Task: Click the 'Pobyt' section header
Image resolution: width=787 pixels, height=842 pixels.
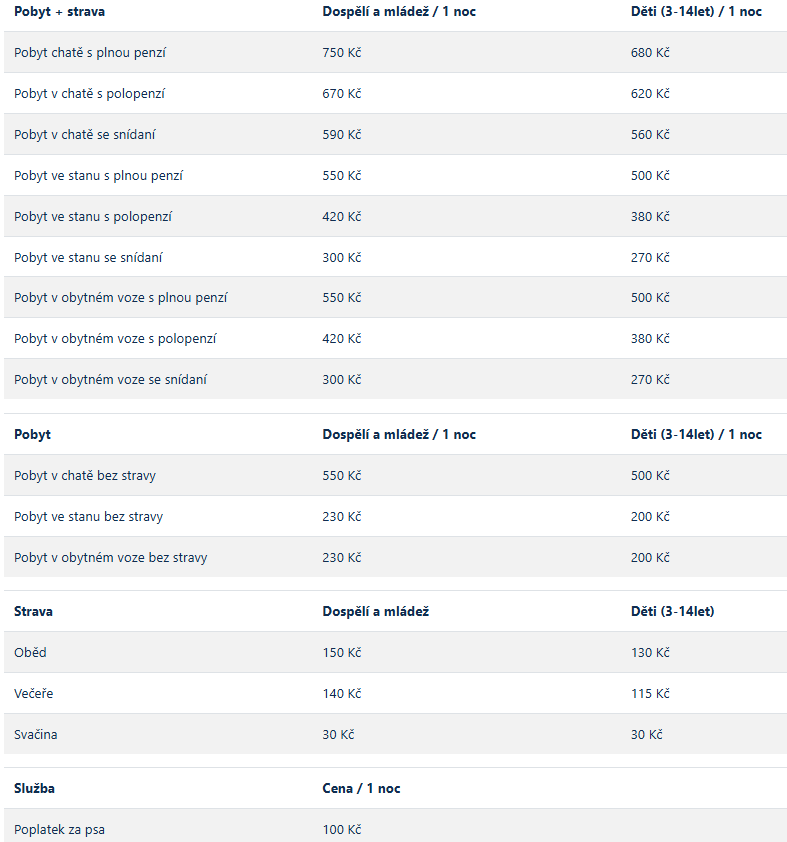Action: coord(32,434)
